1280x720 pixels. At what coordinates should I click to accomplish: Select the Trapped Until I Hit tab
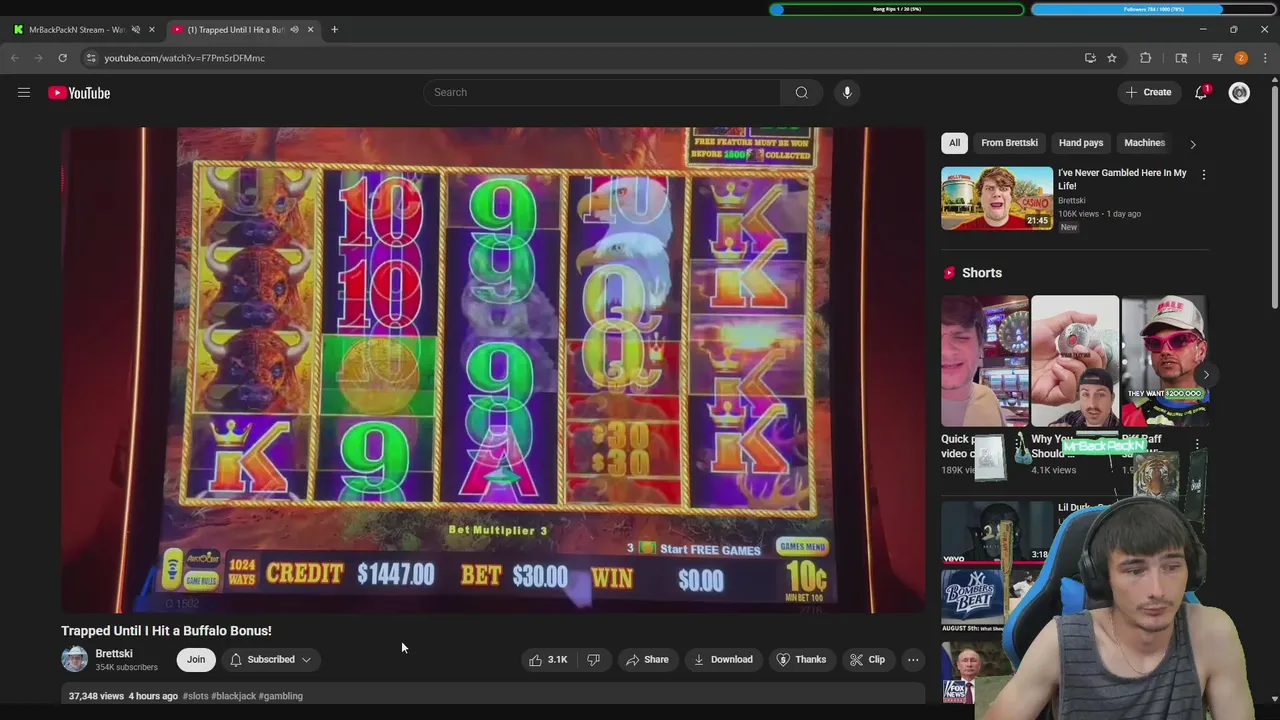(x=236, y=29)
